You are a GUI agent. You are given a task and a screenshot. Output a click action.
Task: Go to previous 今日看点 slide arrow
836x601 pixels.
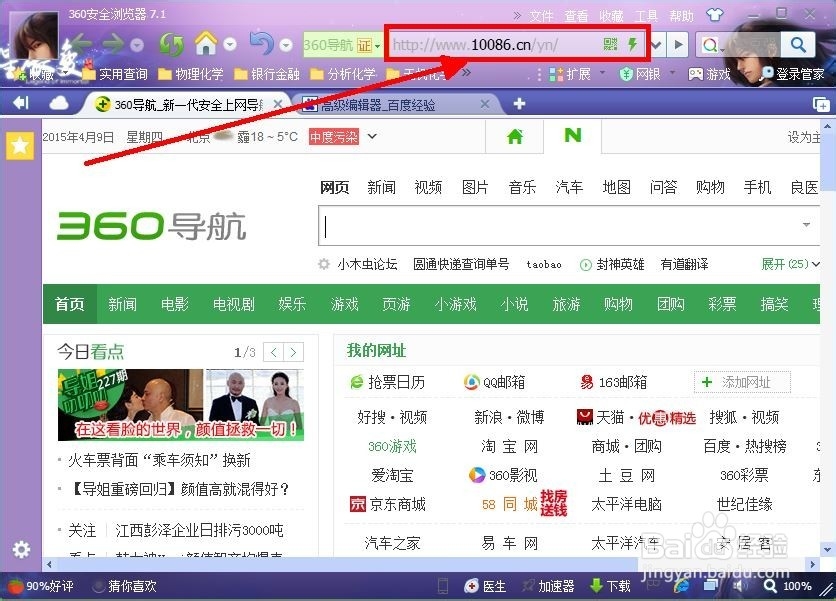274,352
